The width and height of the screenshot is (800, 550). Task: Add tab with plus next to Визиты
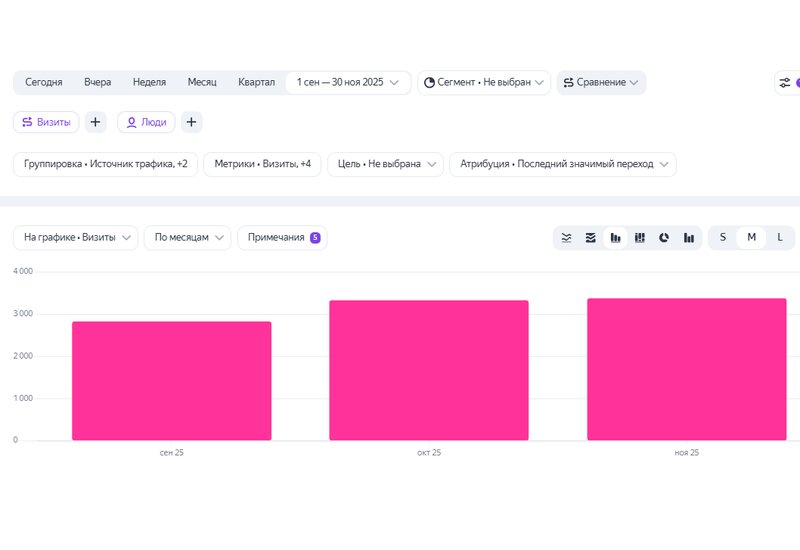click(95, 122)
